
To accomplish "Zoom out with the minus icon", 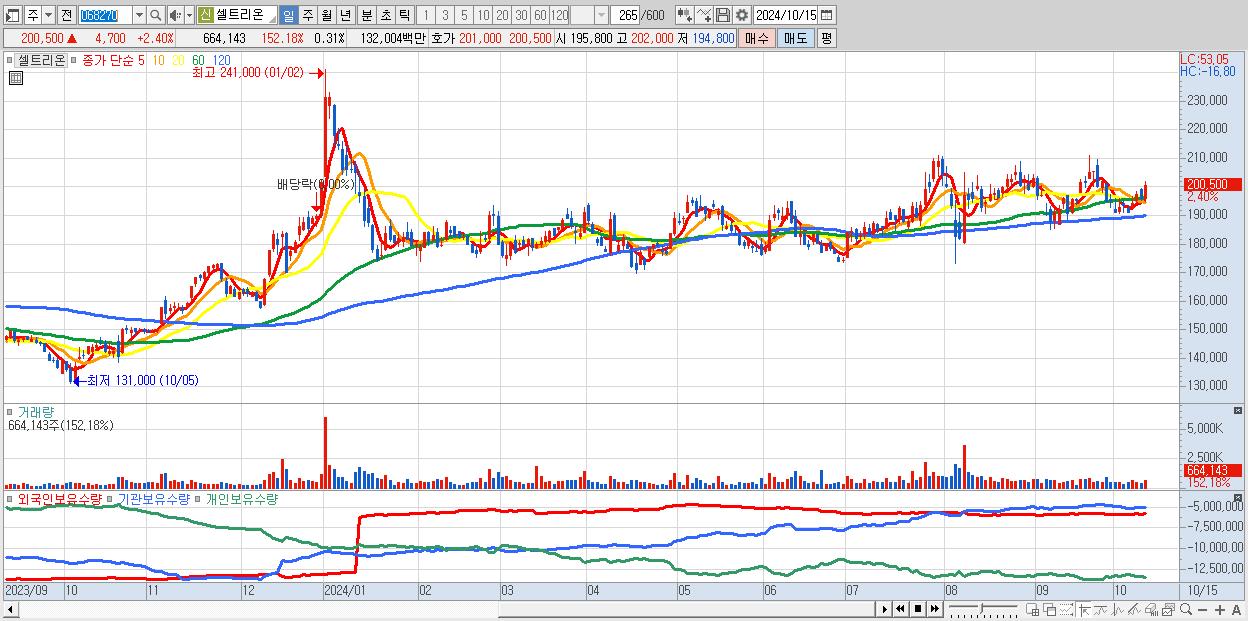I will click(x=1202, y=609).
